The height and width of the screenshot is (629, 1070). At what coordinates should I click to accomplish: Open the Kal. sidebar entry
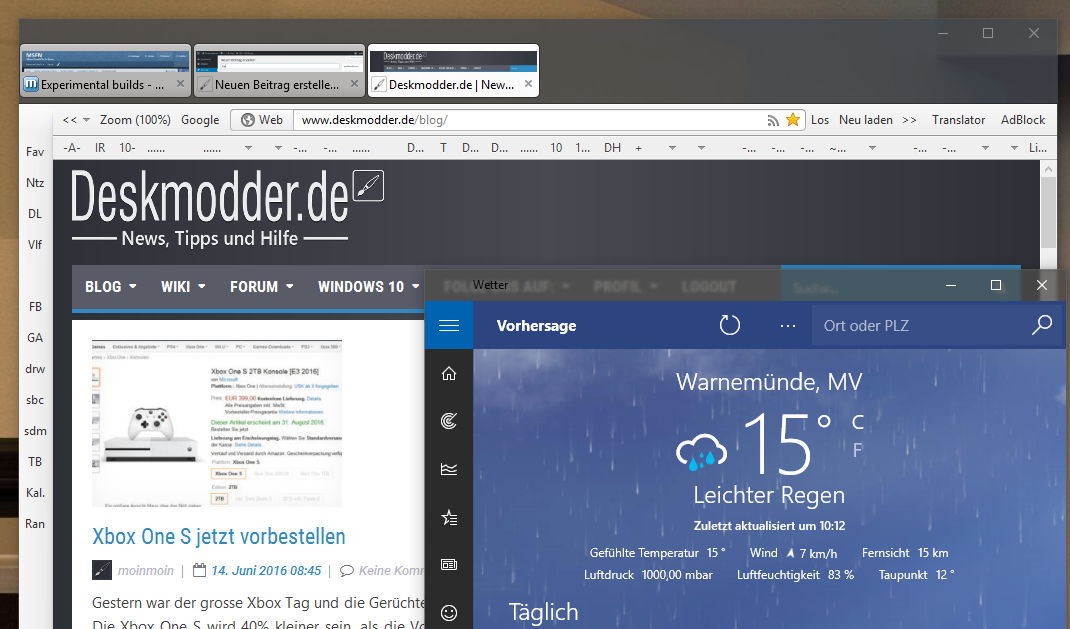[35, 493]
